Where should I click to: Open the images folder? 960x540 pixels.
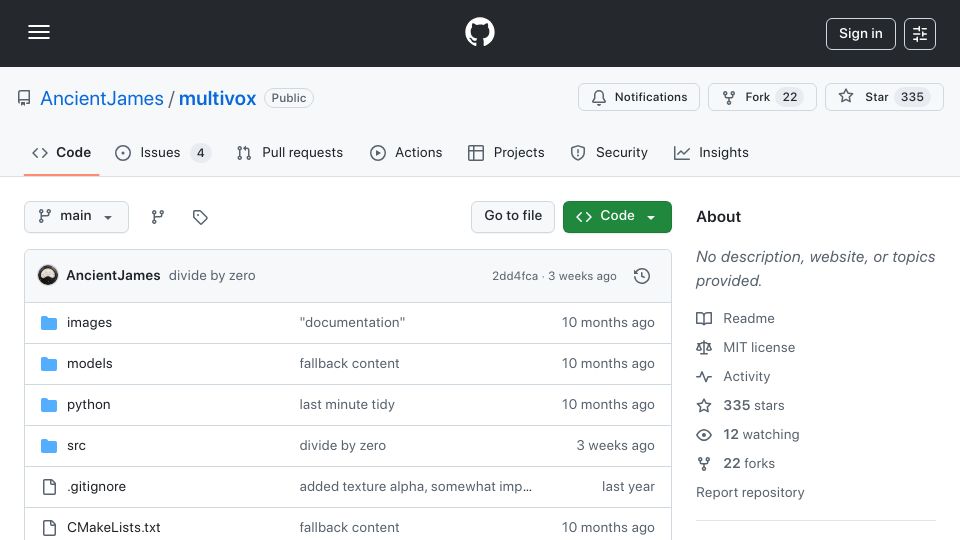[89, 323]
